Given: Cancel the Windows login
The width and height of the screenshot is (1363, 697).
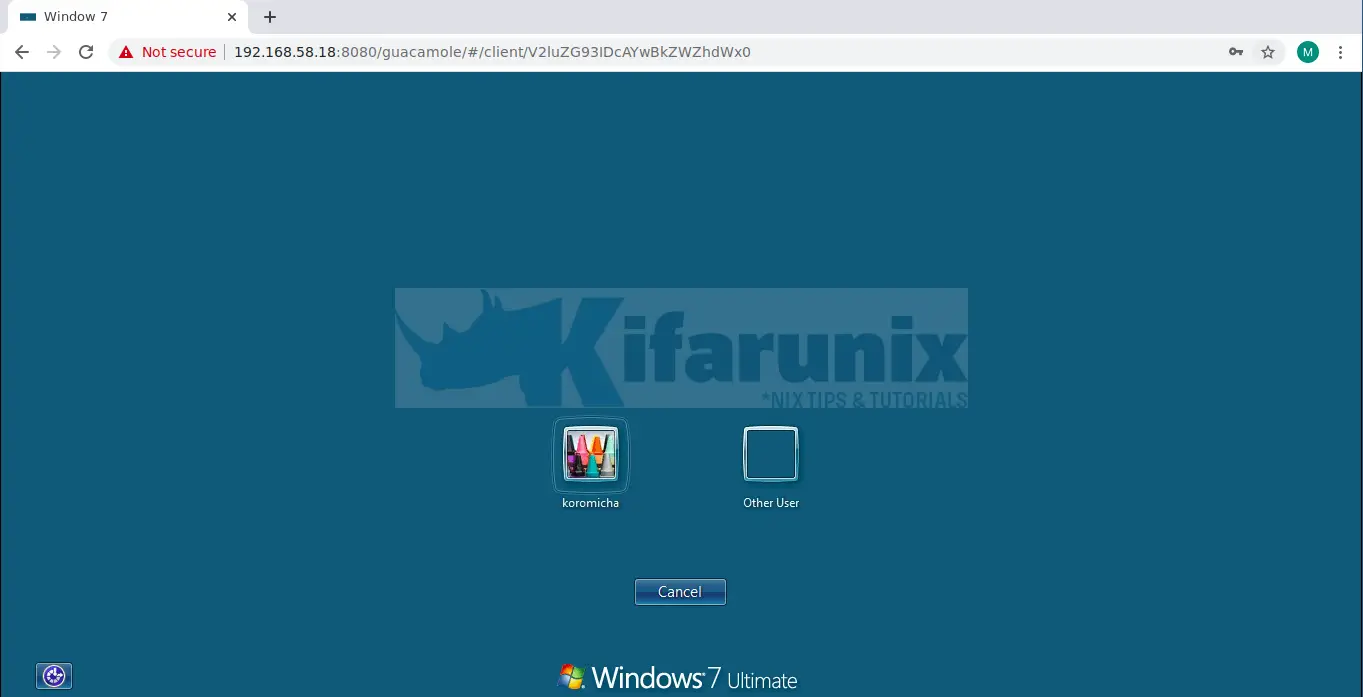Looking at the screenshot, I should pos(680,591).
